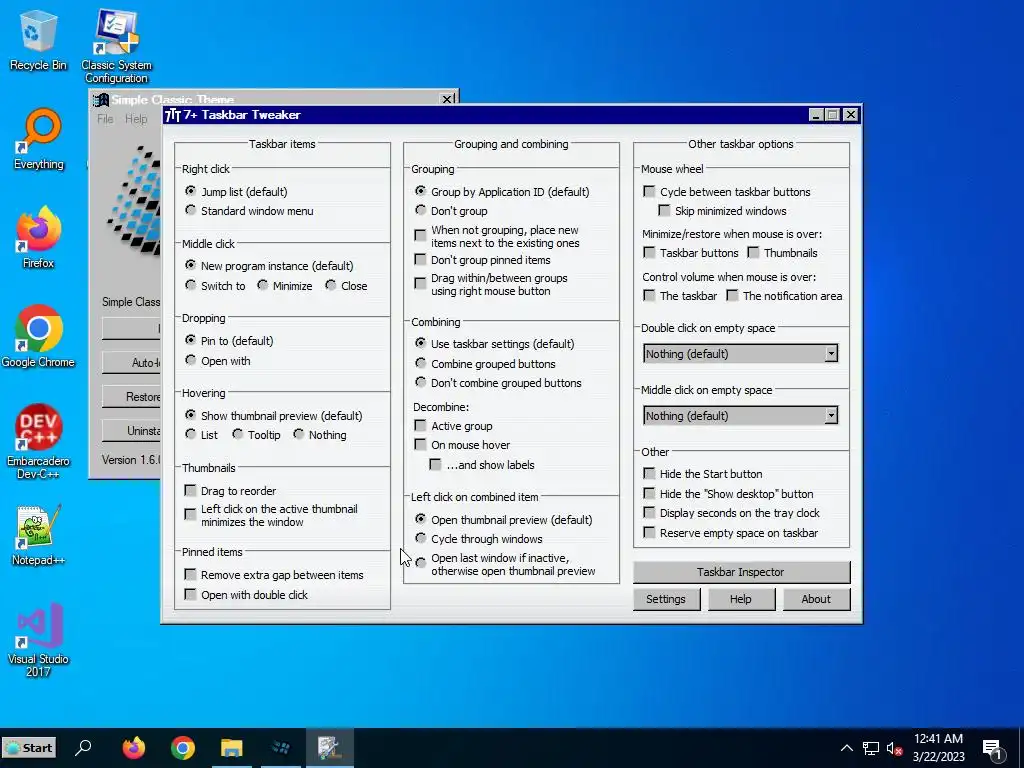Expand Double click on empty space dropdown
Viewport: 1024px width, 768px height.
tap(831, 353)
